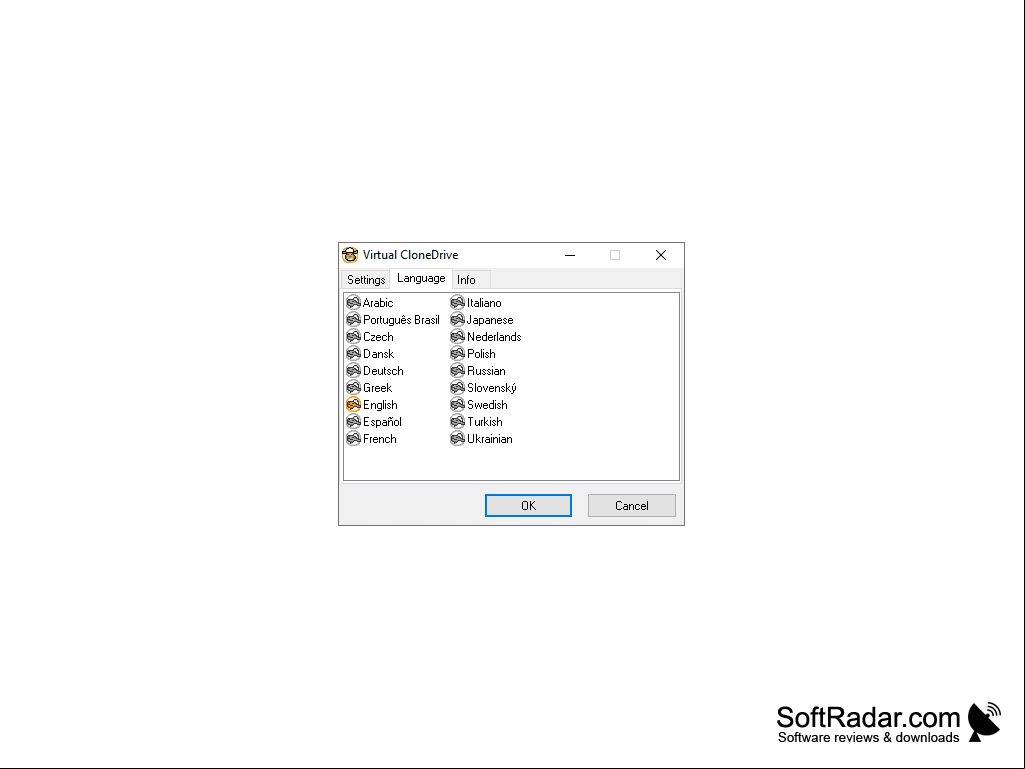Click the sheep icon beside Russian
The width and height of the screenshot is (1025, 769).
[x=458, y=370]
